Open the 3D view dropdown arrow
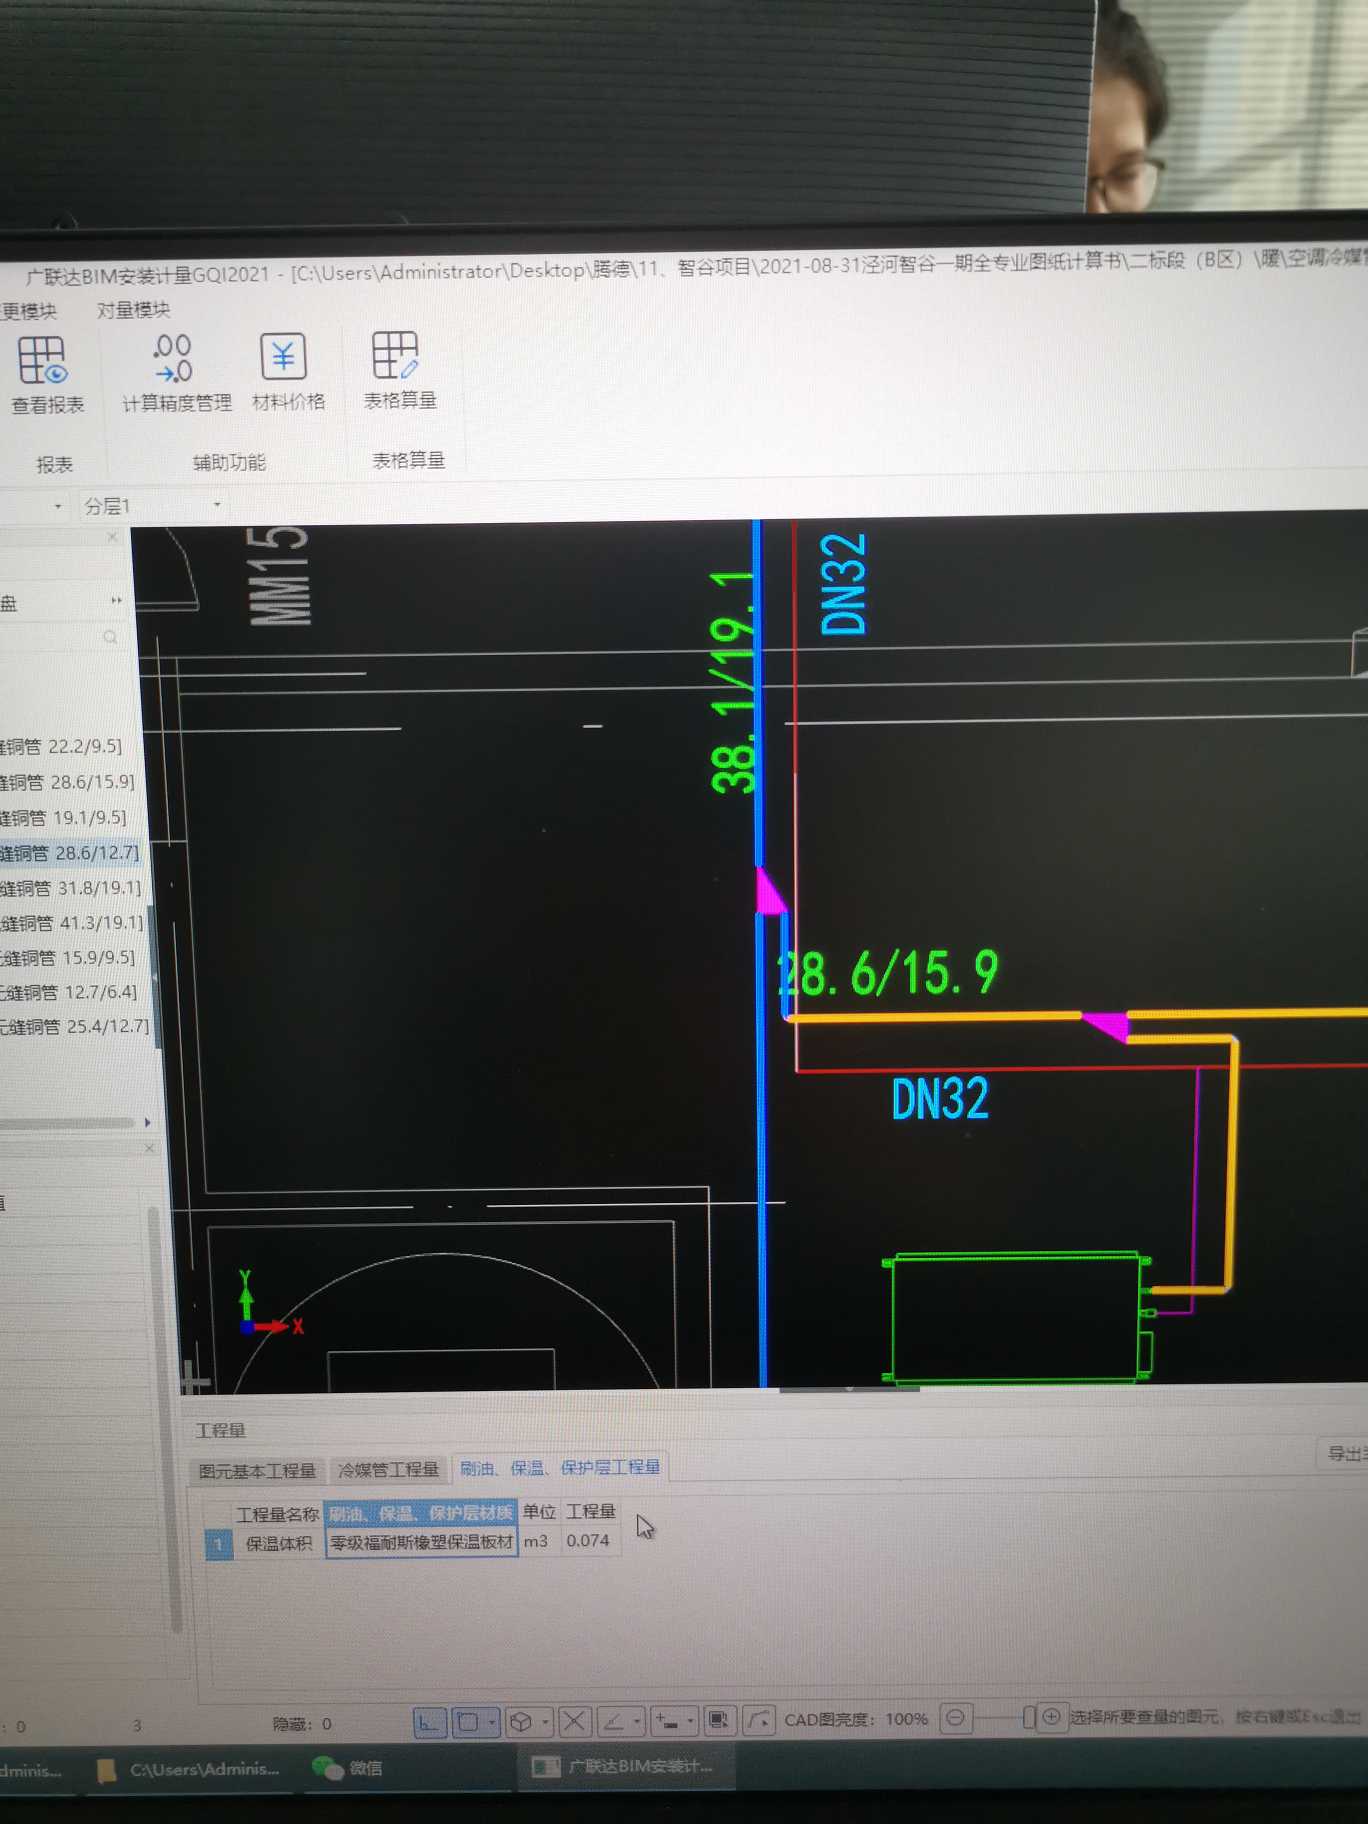The height and width of the screenshot is (1824, 1368). pos(545,1722)
